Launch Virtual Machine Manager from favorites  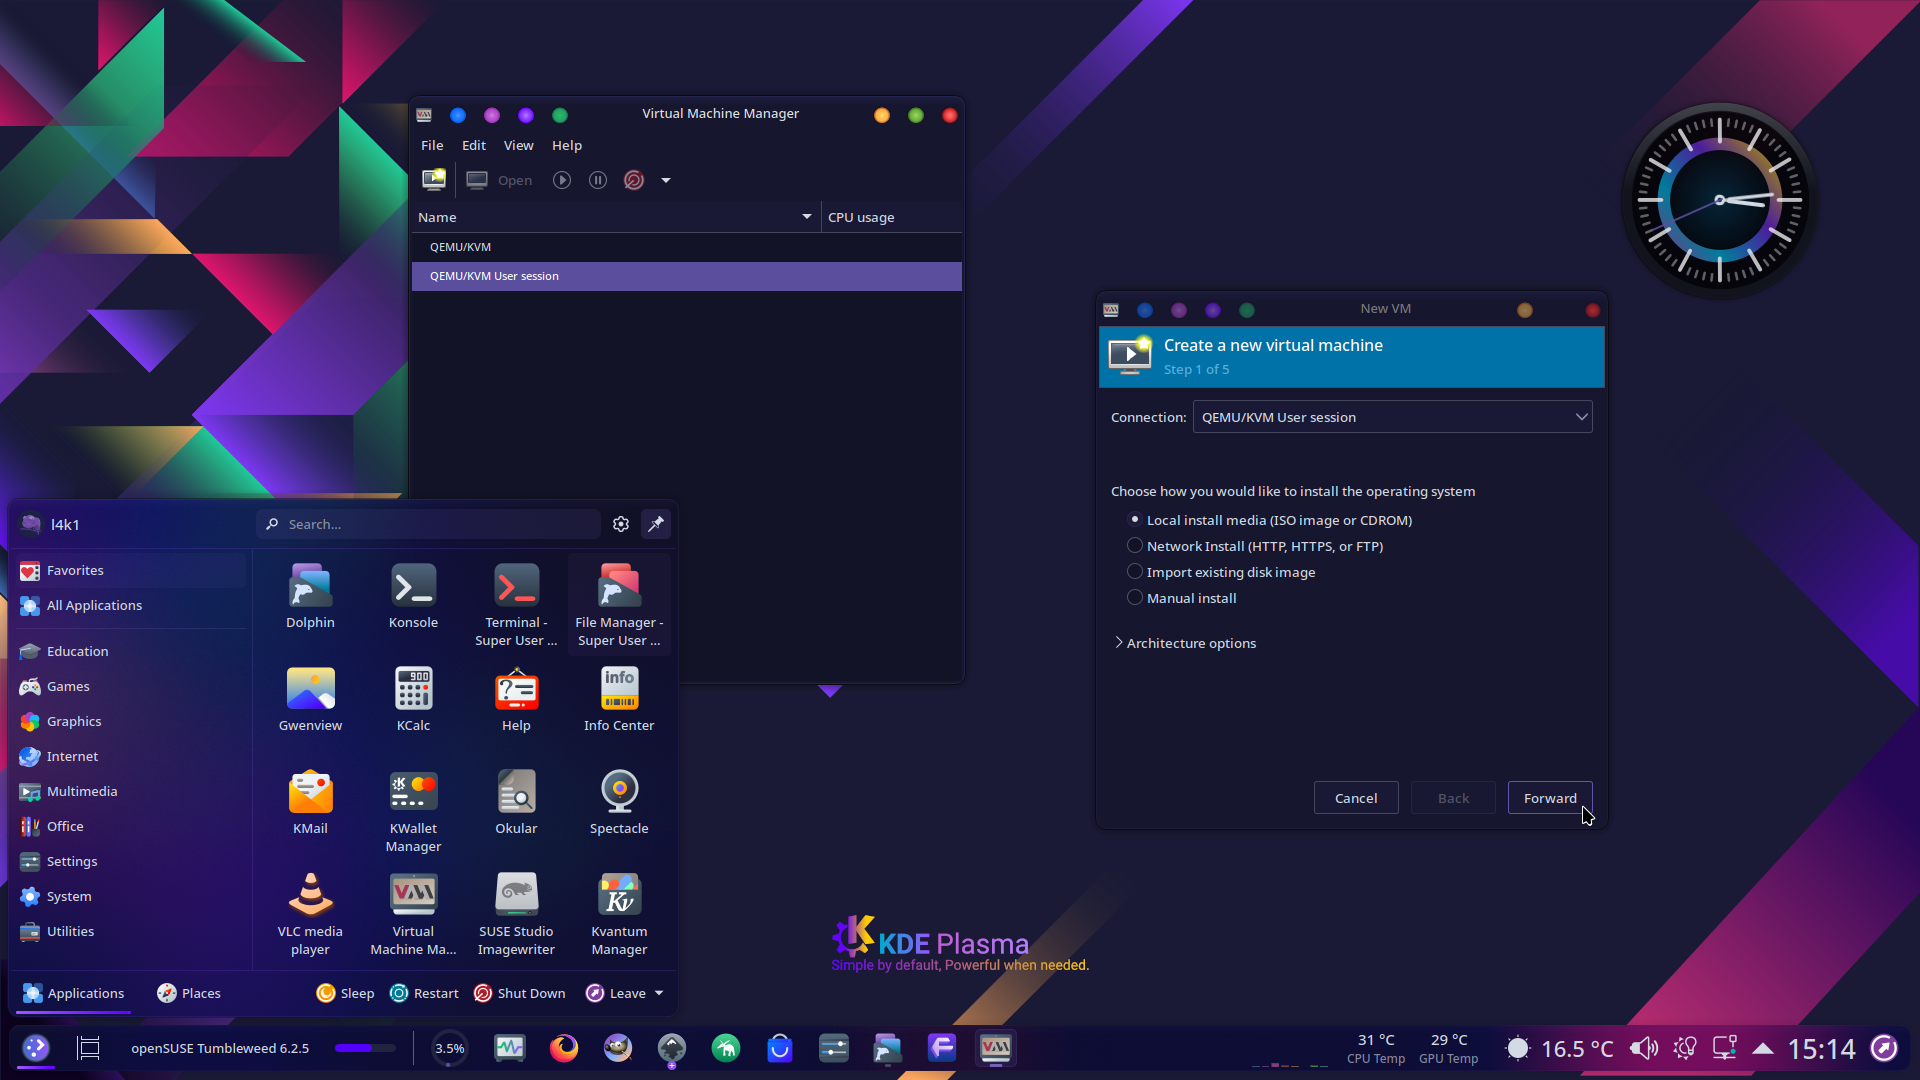[x=413, y=913]
